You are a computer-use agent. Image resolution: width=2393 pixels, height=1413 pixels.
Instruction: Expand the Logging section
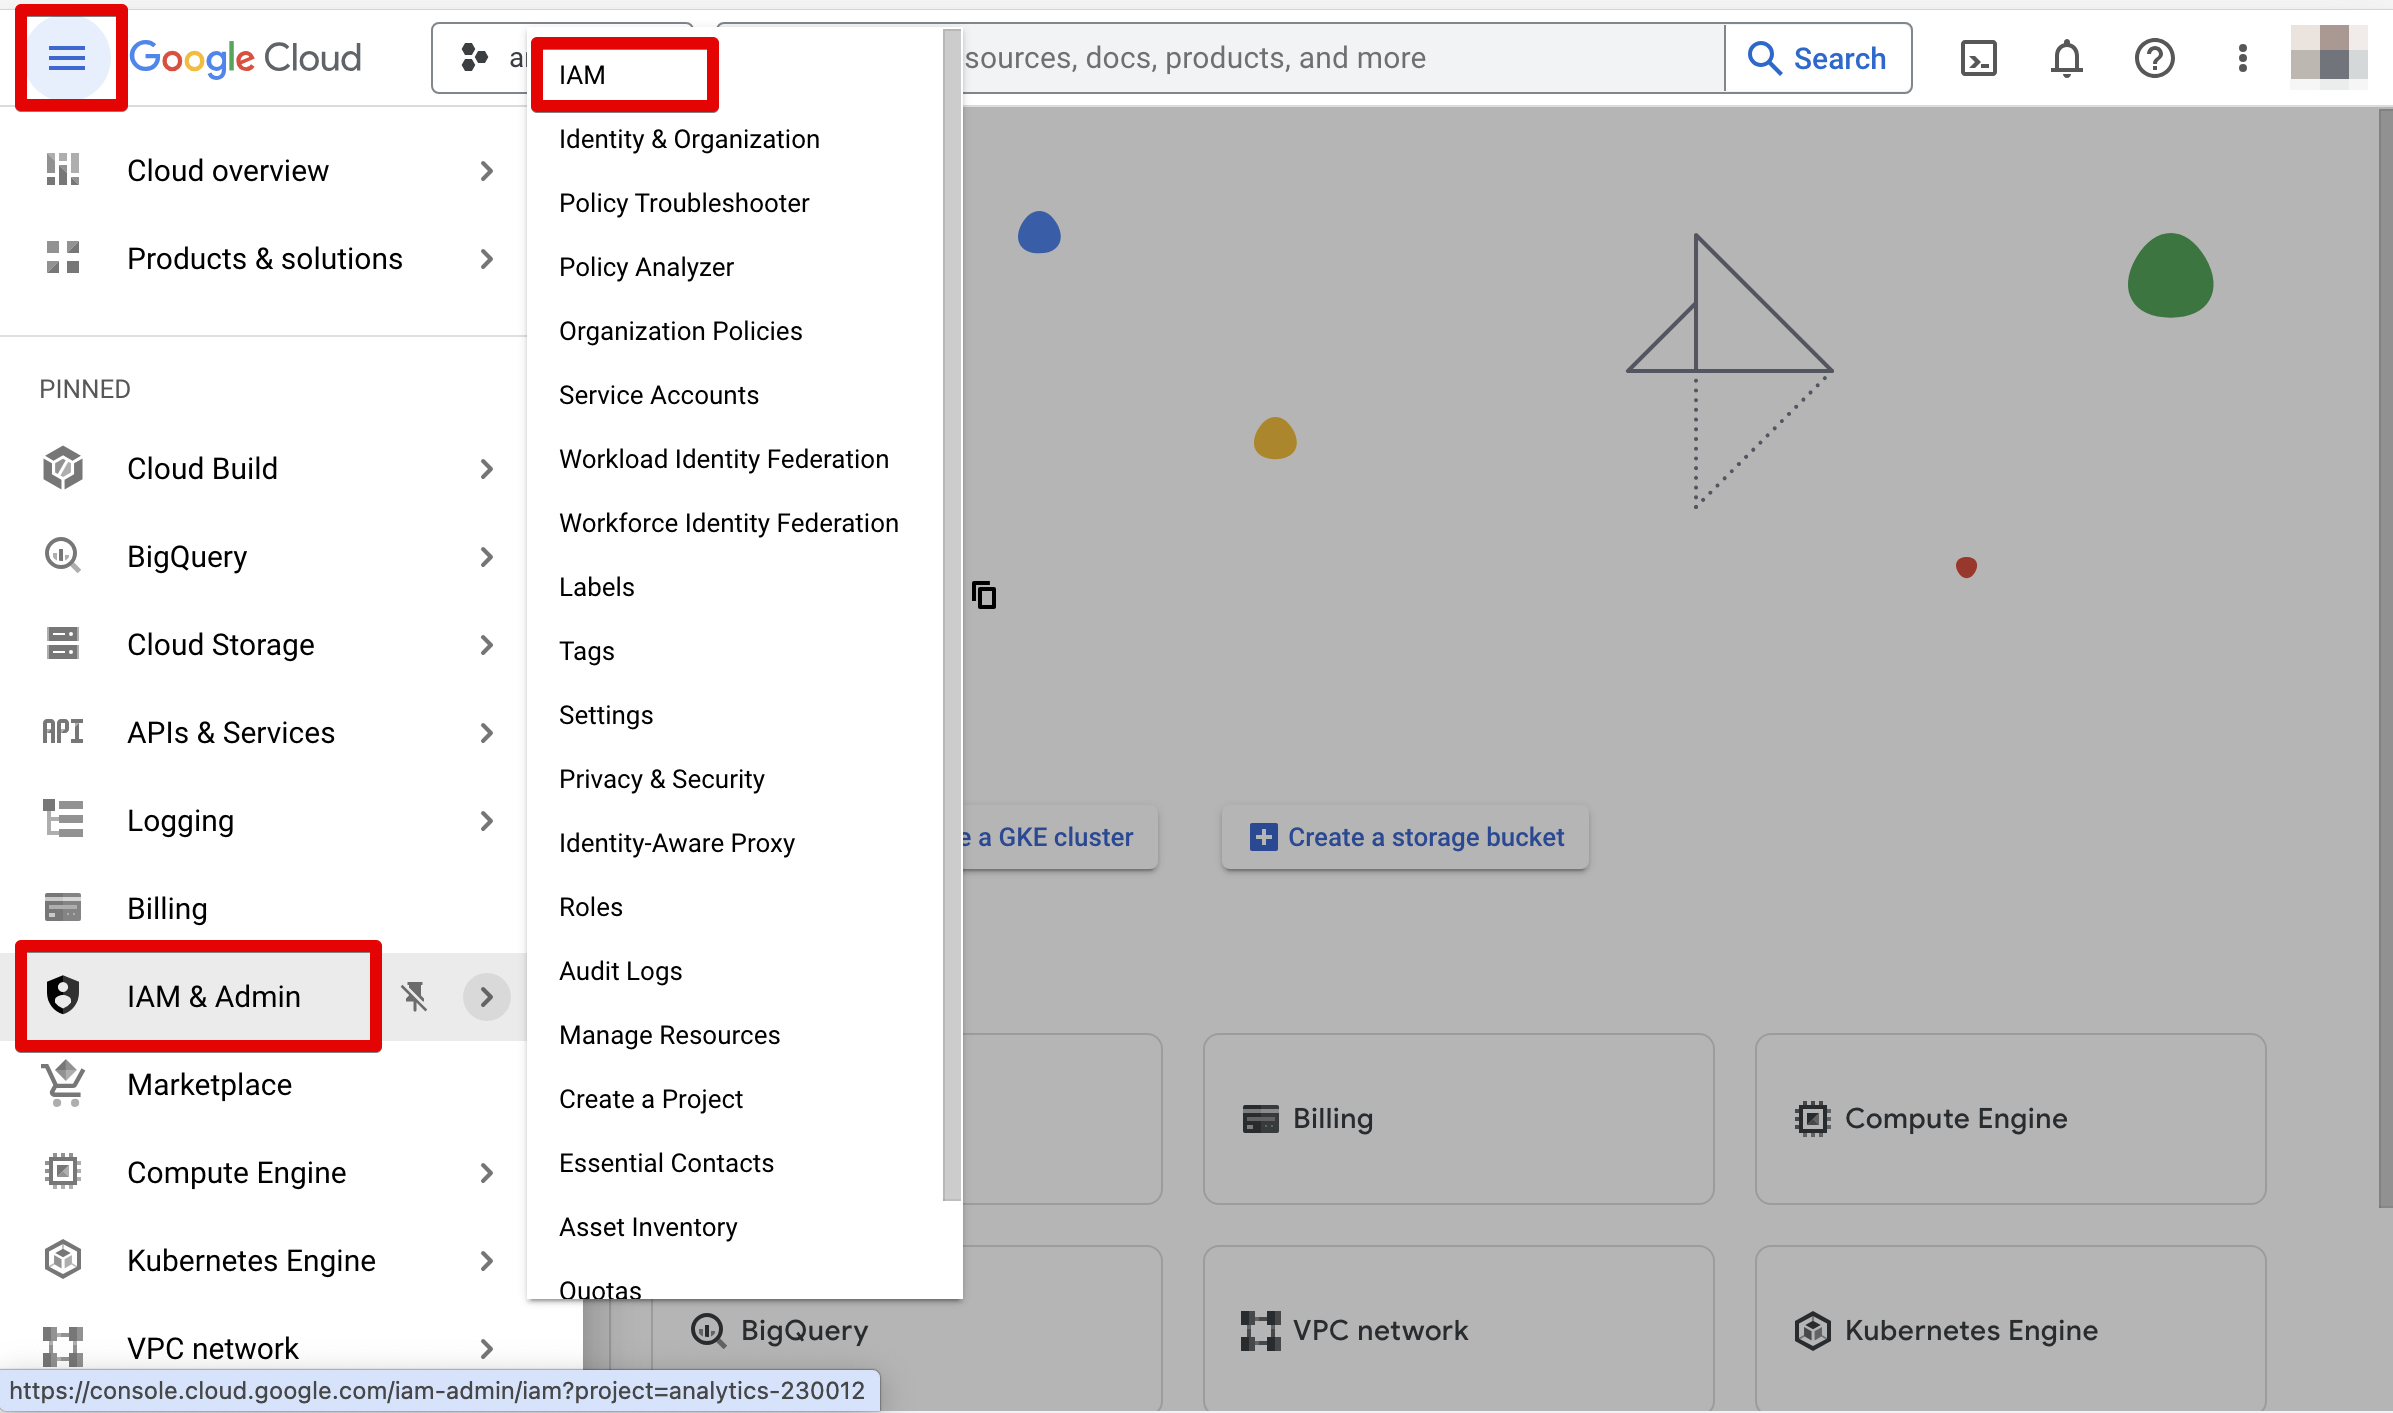(x=487, y=820)
